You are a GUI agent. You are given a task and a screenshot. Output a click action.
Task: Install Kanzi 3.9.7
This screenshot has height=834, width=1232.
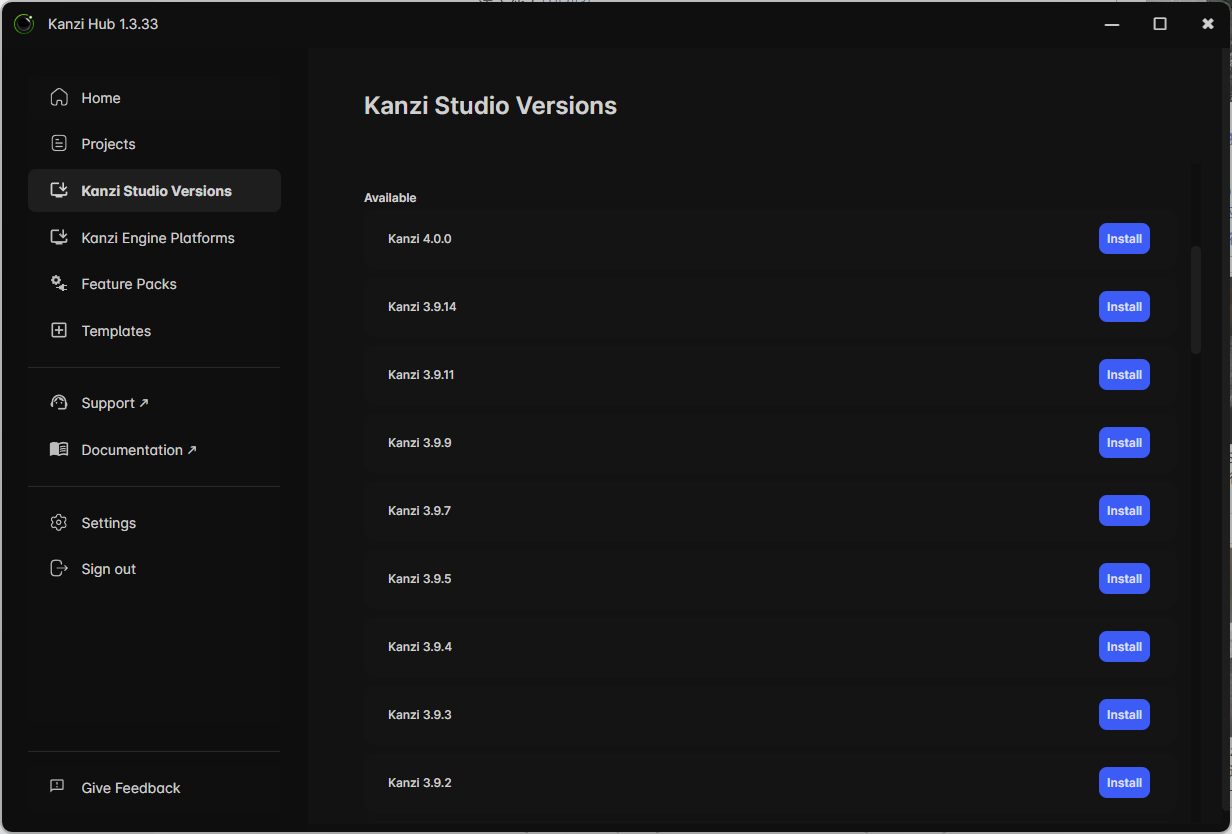(x=1124, y=511)
